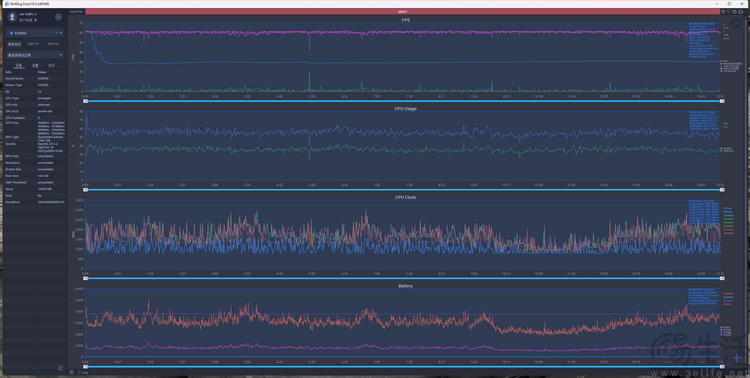The image size is (750, 378).
Task: Toggle the blue TotalCPU legend in CPU Usage
Action: [726, 151]
